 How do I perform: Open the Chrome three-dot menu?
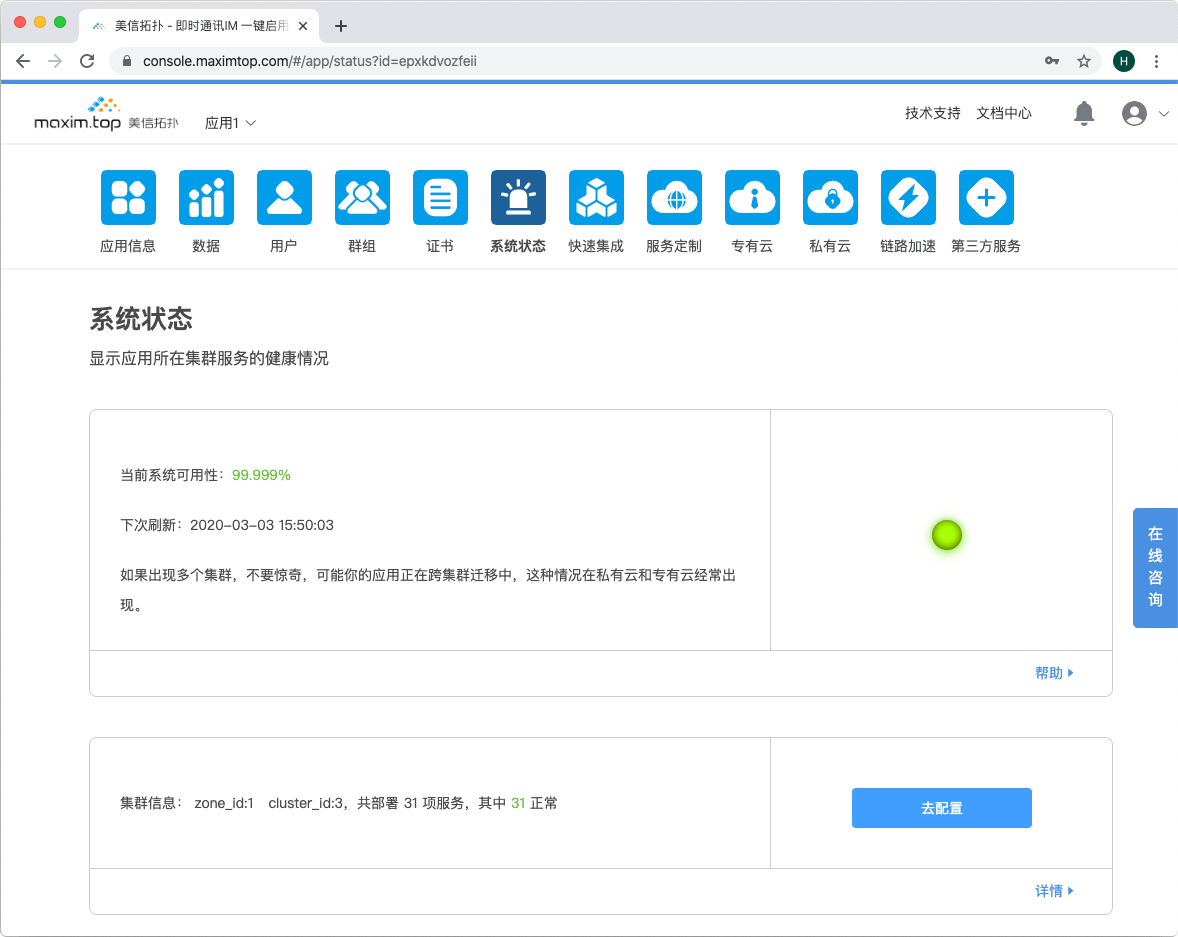click(1156, 61)
